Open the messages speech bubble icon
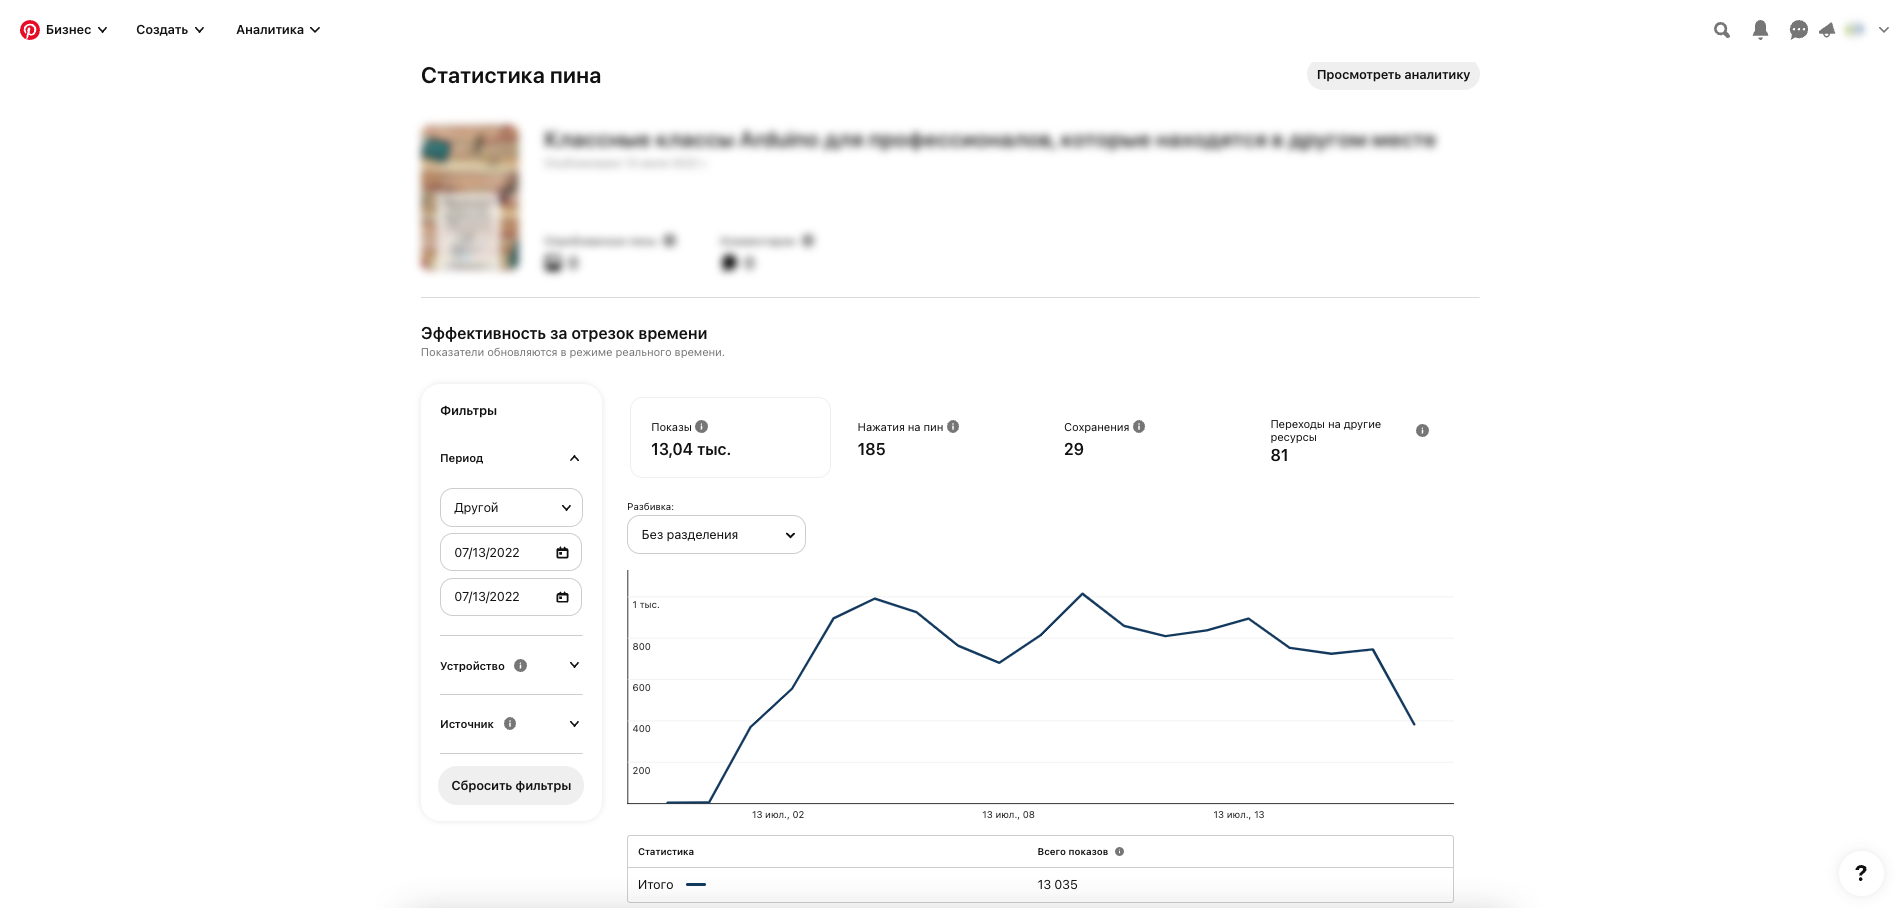This screenshot has width=1900, height=908. point(1799,30)
